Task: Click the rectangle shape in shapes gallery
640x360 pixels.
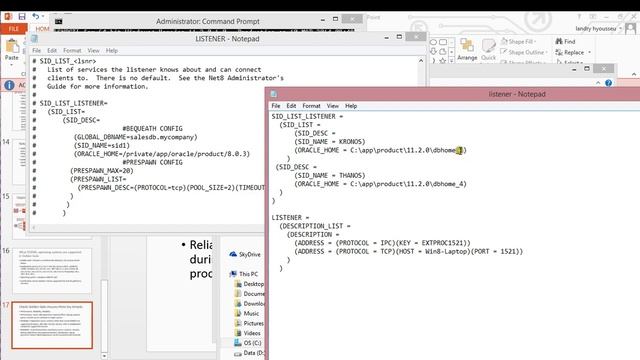Action: pos(443,42)
